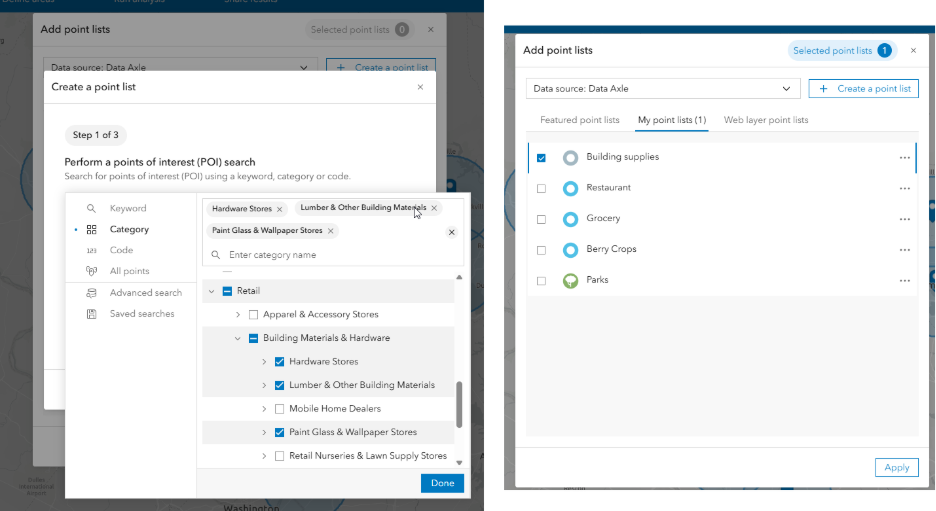
Task: Click Create a point list button on right
Action: click(x=863, y=88)
